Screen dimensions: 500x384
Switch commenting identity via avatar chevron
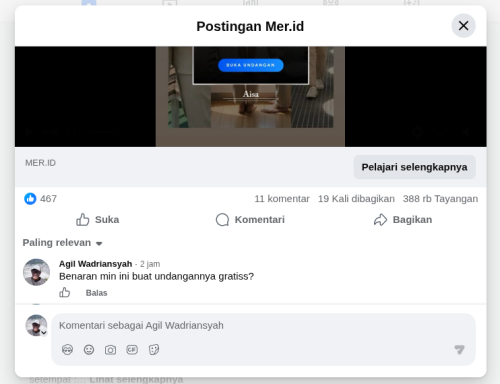pos(44,333)
